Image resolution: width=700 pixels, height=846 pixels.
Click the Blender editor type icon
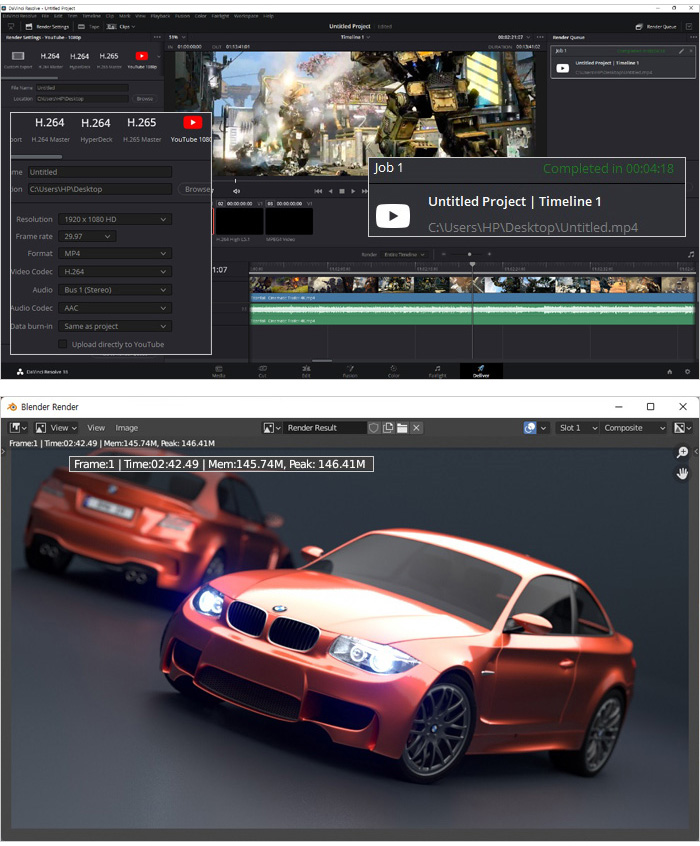tap(18, 428)
